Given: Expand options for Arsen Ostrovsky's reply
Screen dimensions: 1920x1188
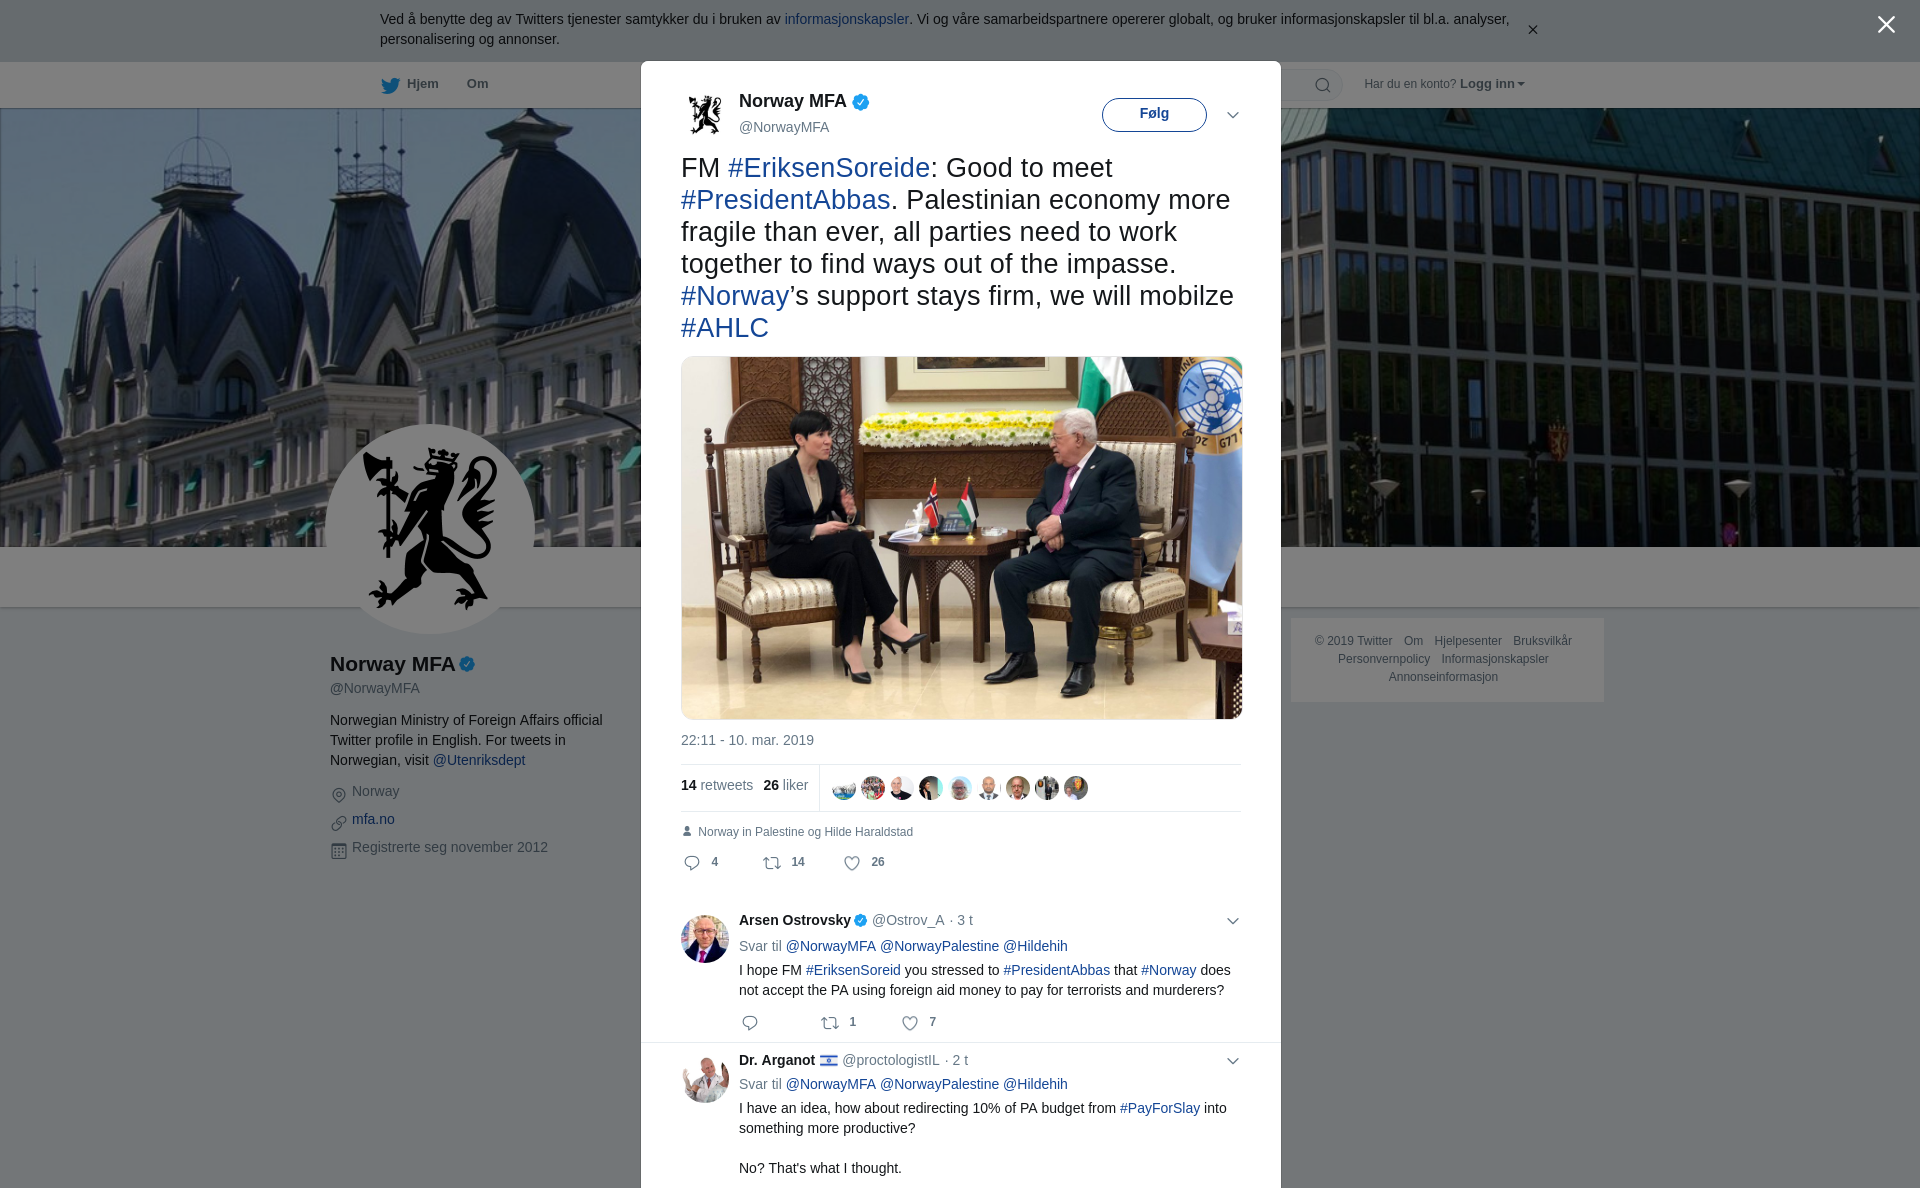Looking at the screenshot, I should coord(1233,921).
